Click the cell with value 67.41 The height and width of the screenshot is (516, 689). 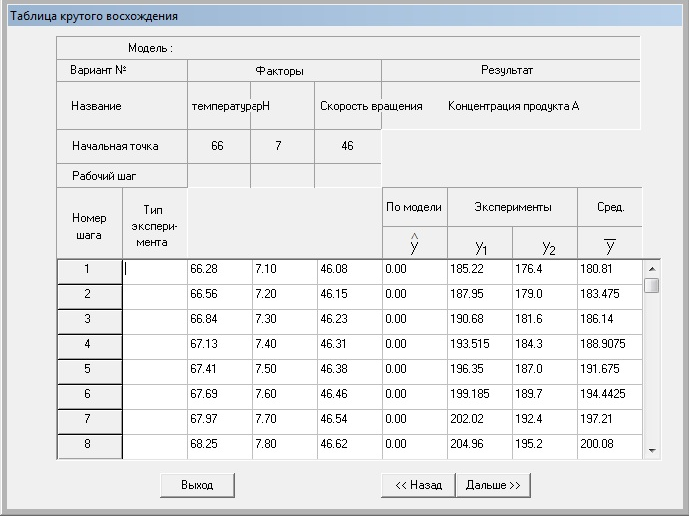tap(220, 372)
